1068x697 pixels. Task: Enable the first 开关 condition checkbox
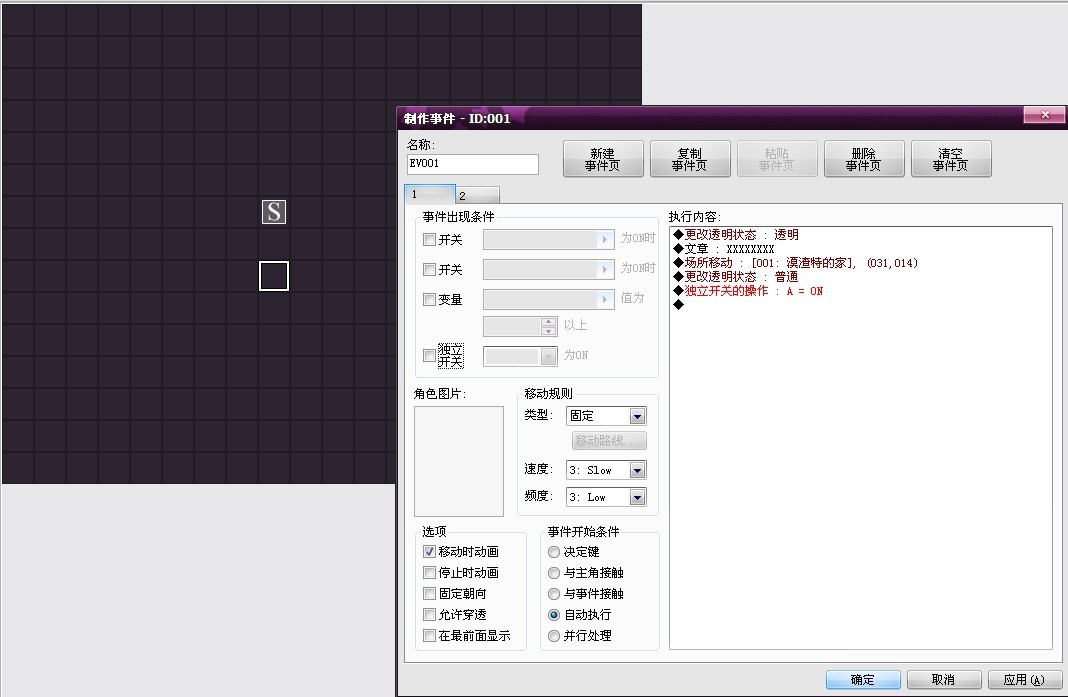pyautogui.click(x=429, y=240)
